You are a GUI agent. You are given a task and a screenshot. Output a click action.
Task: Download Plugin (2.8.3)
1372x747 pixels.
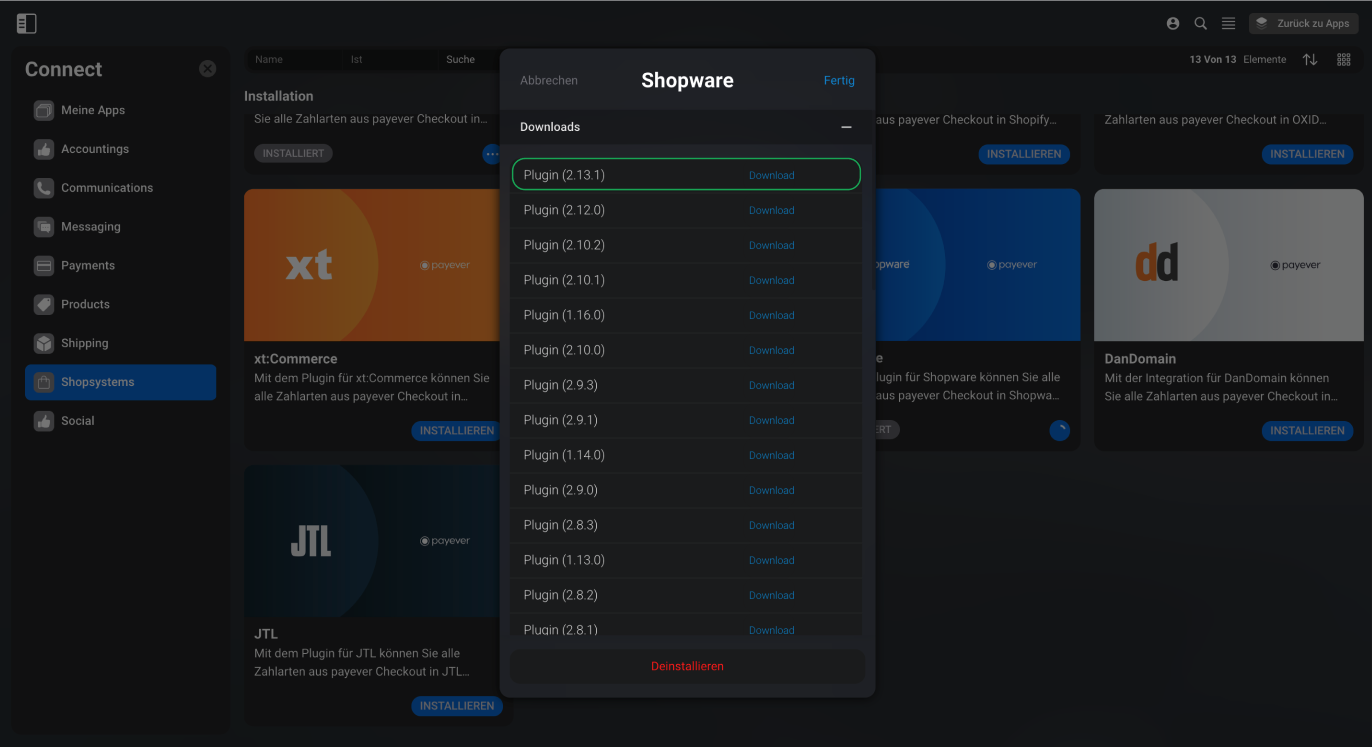(x=771, y=525)
